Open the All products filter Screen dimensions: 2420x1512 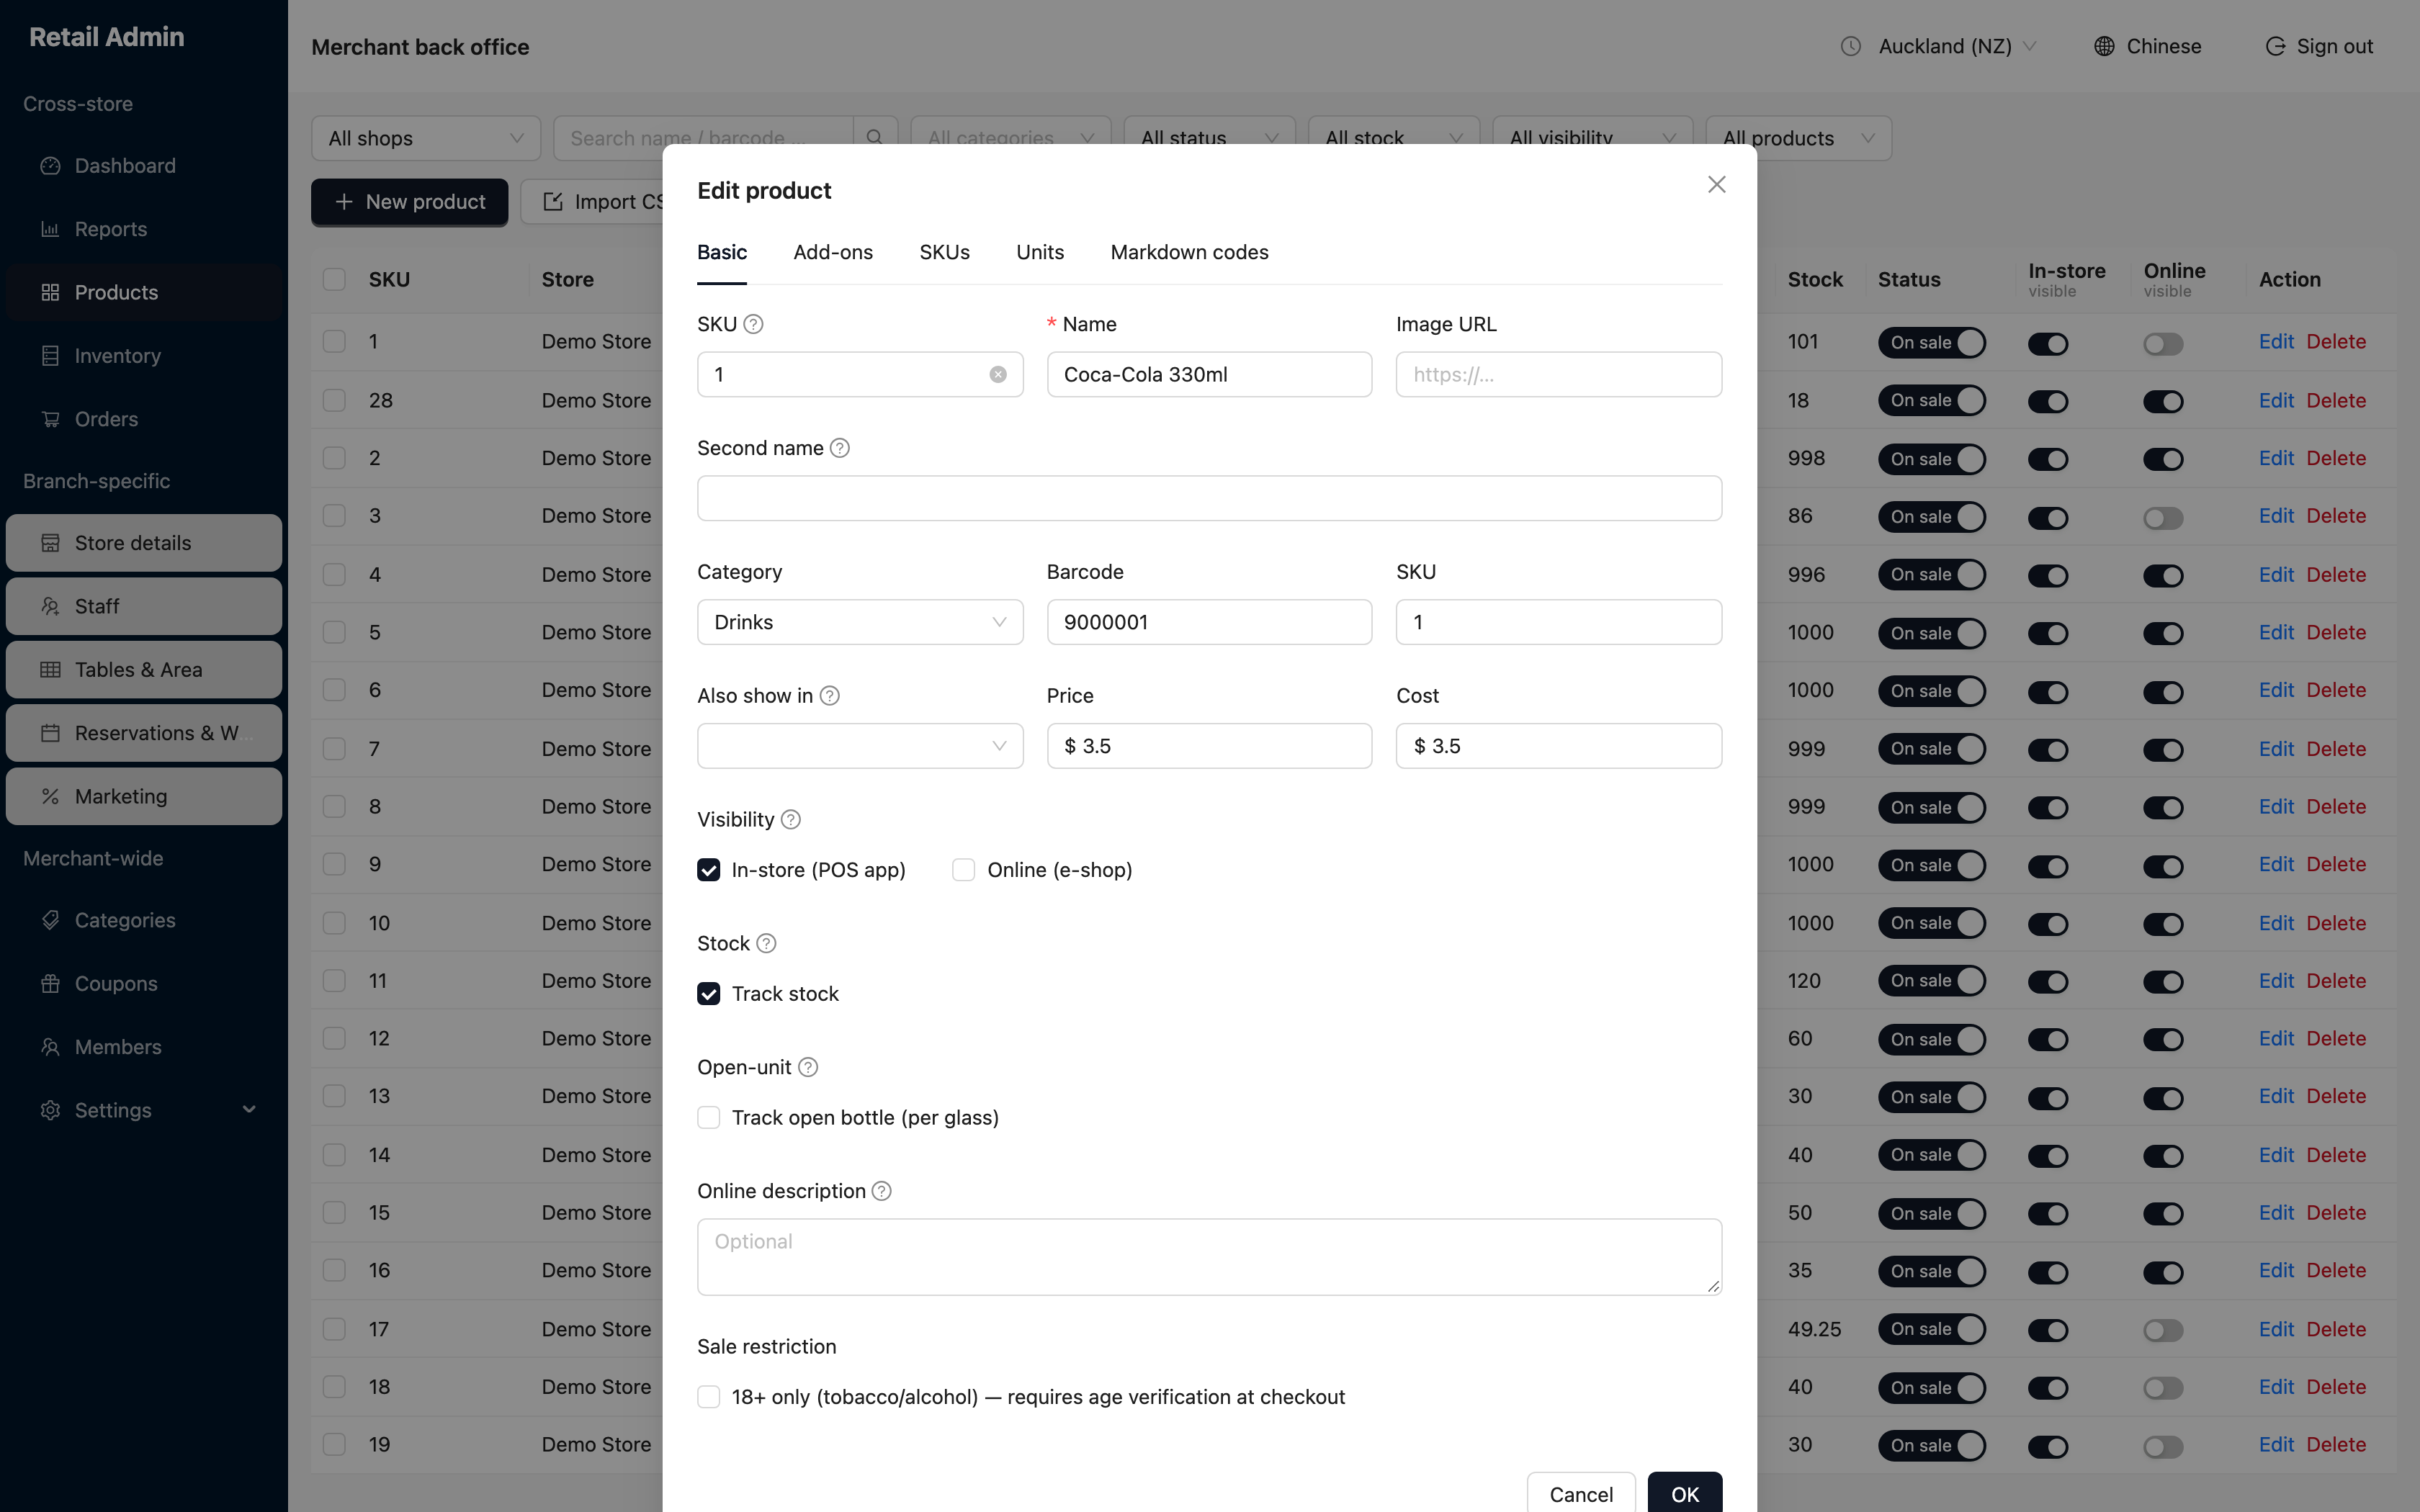click(x=1798, y=138)
